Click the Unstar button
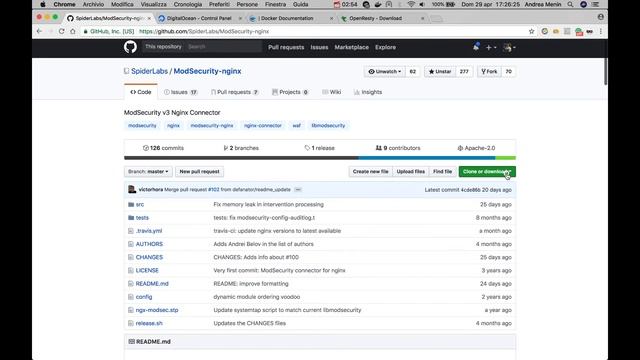 pos(440,71)
